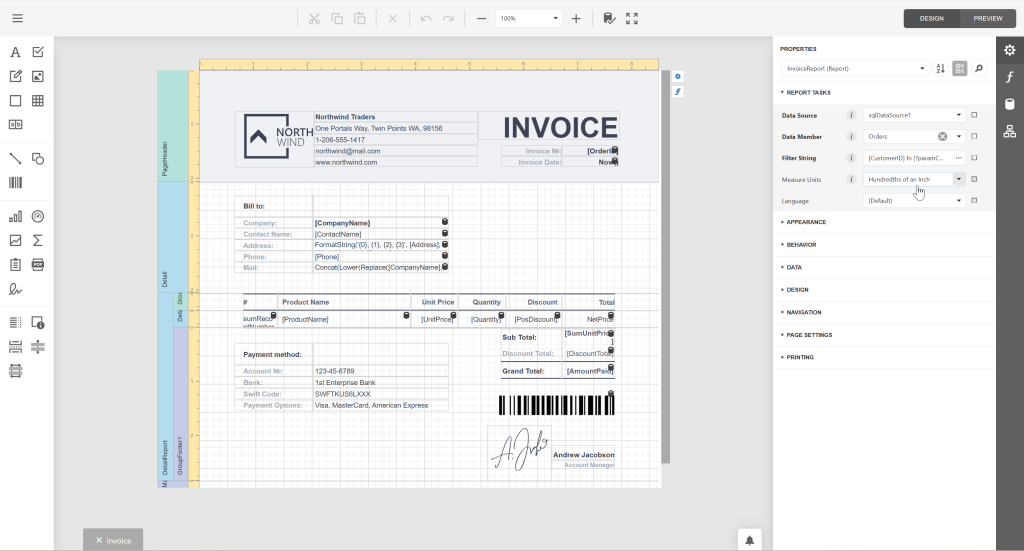
Task: Zoom out with the minus button
Action: [481, 18]
